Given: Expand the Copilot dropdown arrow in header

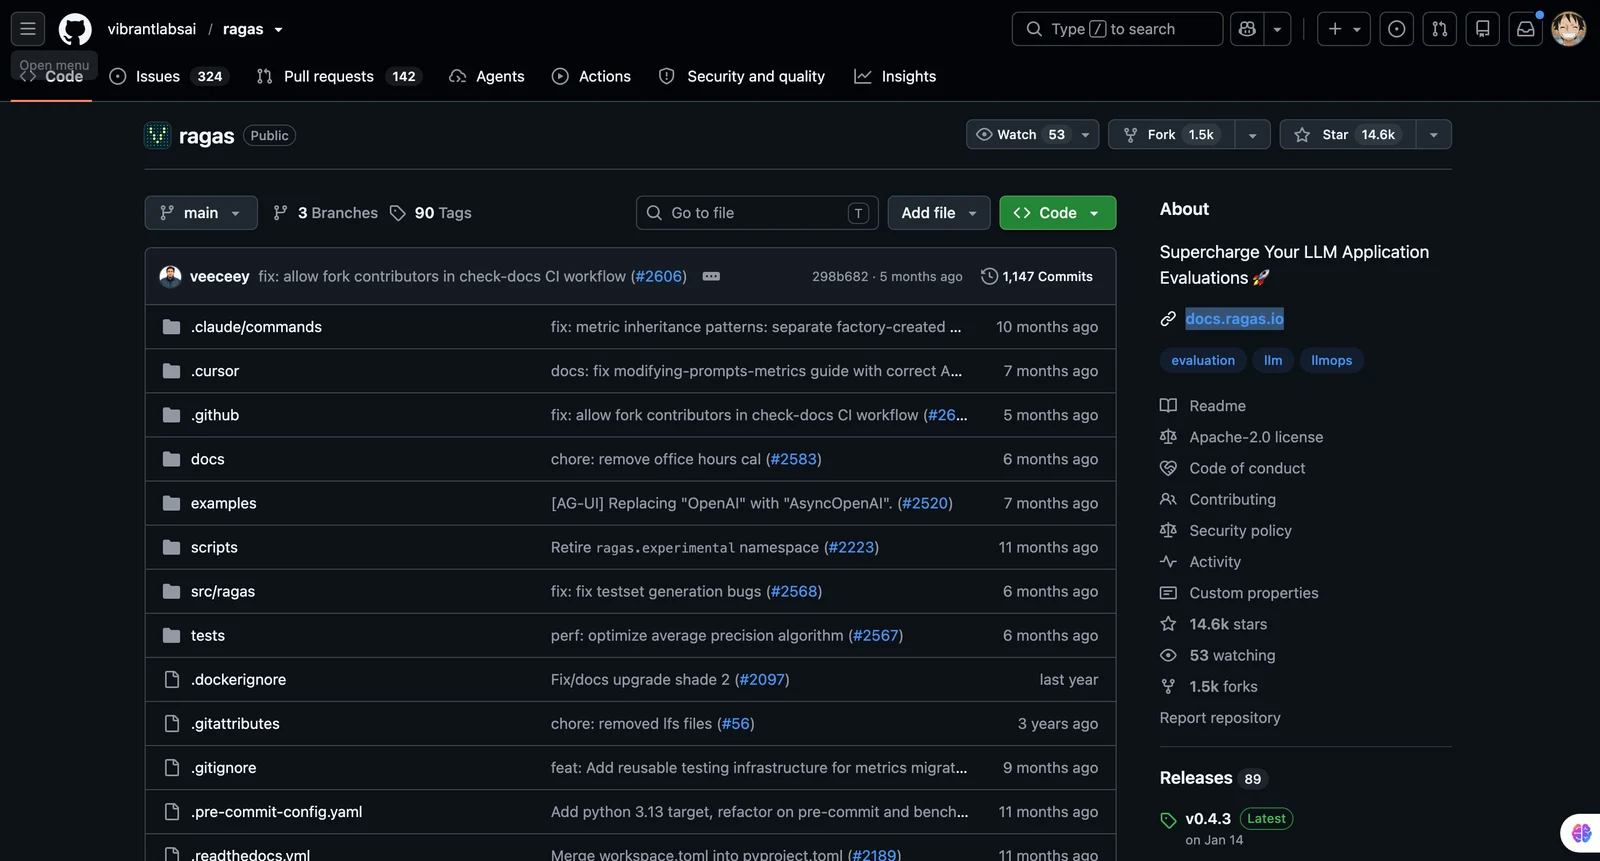Looking at the screenshot, I should (x=1277, y=29).
